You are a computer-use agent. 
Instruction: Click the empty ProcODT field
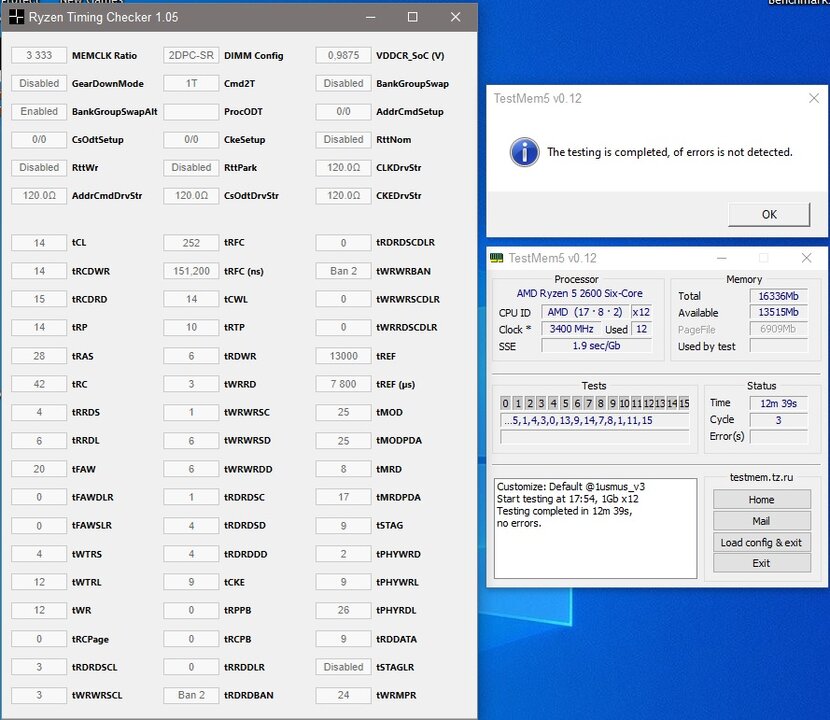(x=191, y=112)
